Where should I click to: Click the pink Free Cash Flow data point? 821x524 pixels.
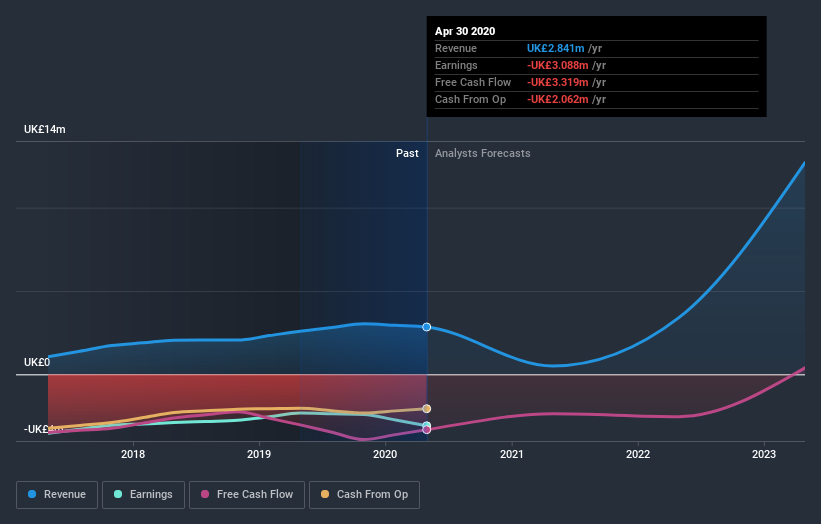tap(427, 430)
